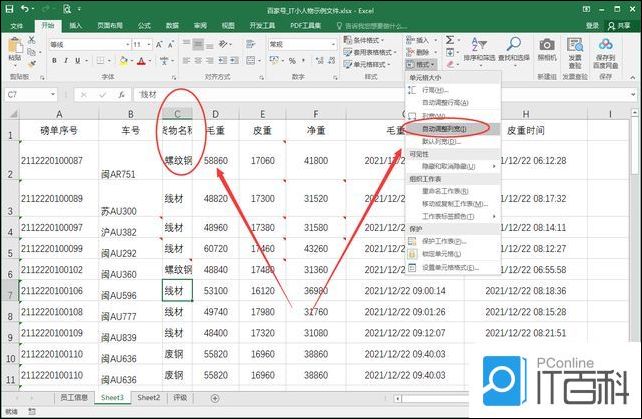Open fill color bucket swatch
This screenshot has height=419, width=642.
[124, 61]
